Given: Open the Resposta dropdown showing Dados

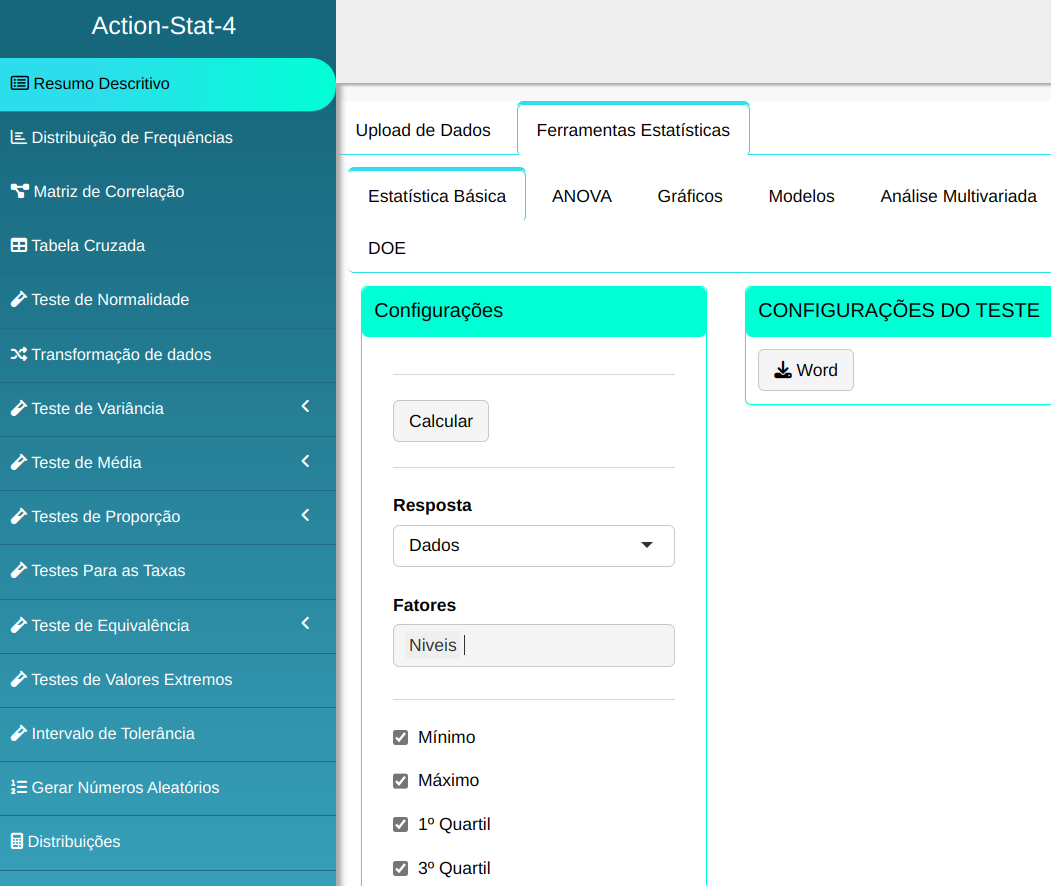Looking at the screenshot, I should tap(533, 546).
